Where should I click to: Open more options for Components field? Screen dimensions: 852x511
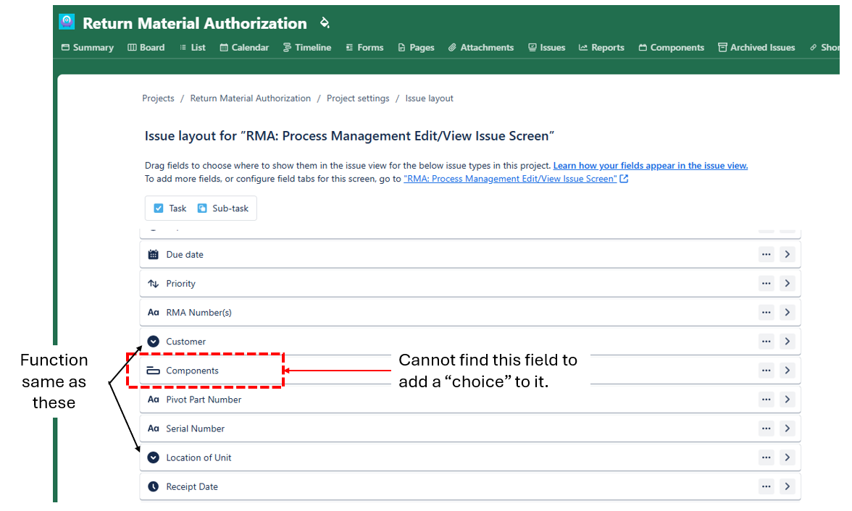766,370
